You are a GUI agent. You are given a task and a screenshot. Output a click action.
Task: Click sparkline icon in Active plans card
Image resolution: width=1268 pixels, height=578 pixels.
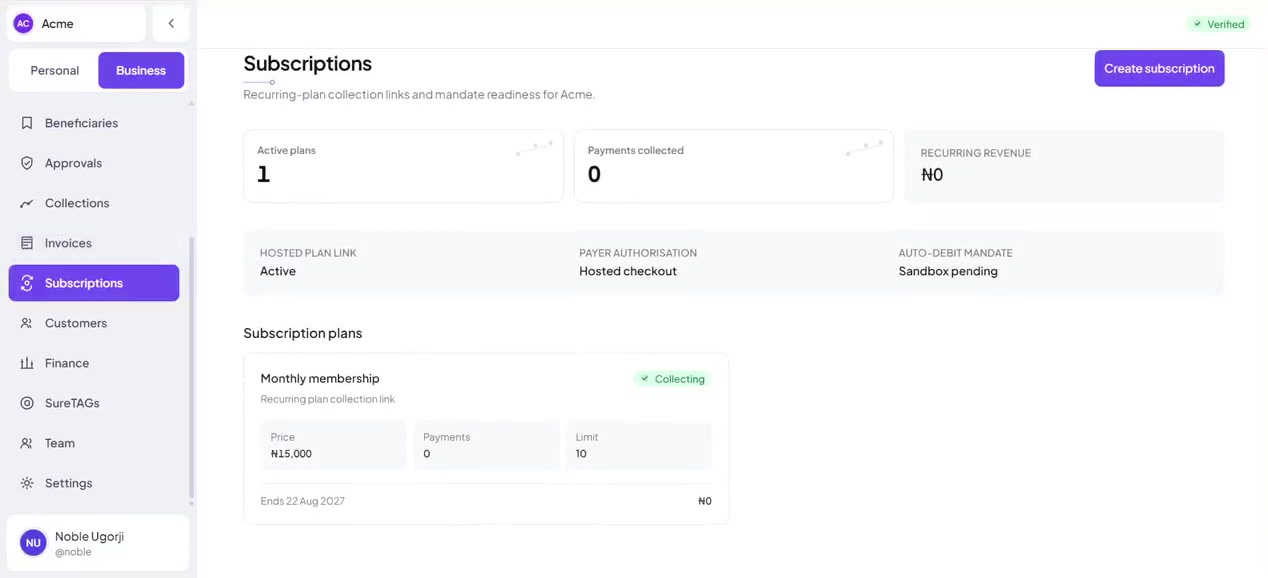(534, 149)
